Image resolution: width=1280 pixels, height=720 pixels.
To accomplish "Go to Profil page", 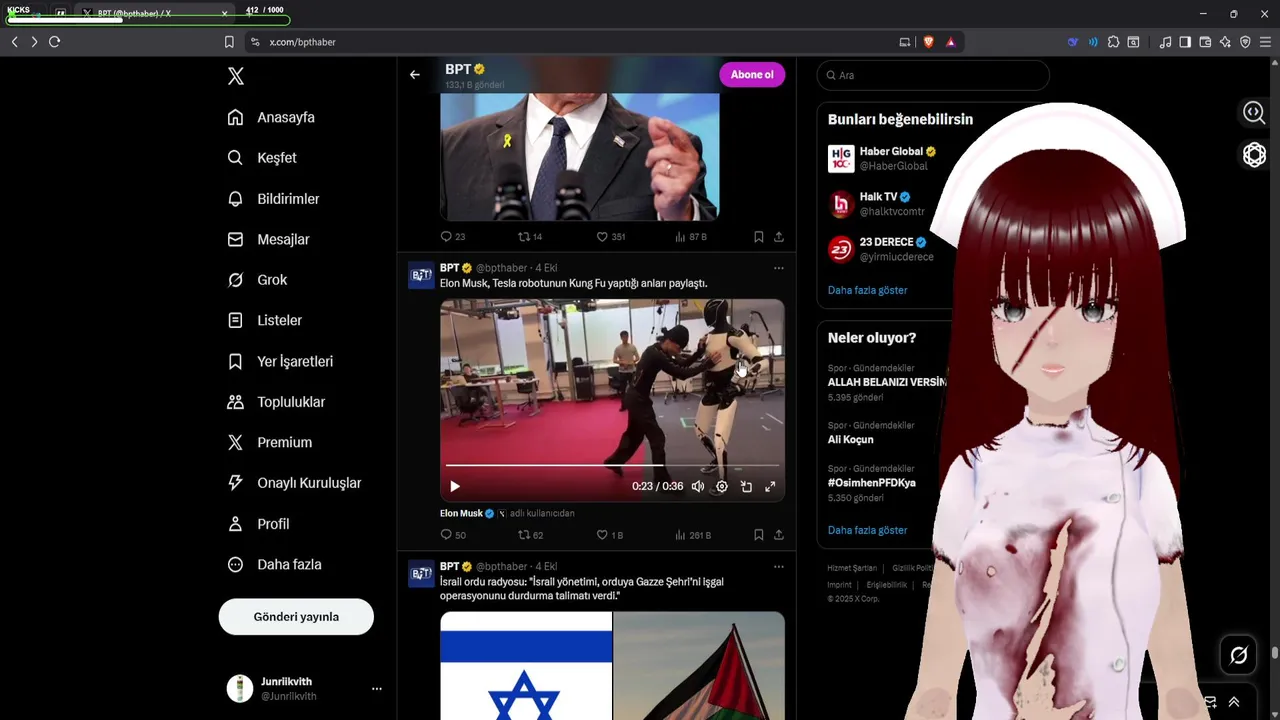I will coord(258,524).
